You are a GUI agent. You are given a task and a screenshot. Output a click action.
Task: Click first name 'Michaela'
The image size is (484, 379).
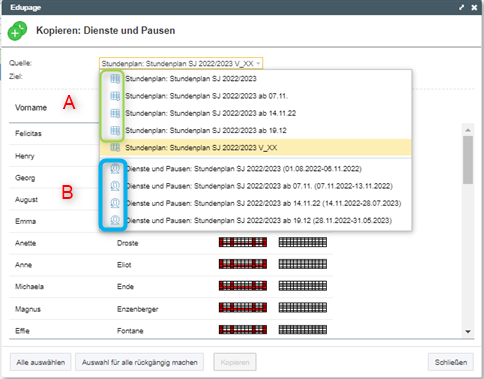29,286
